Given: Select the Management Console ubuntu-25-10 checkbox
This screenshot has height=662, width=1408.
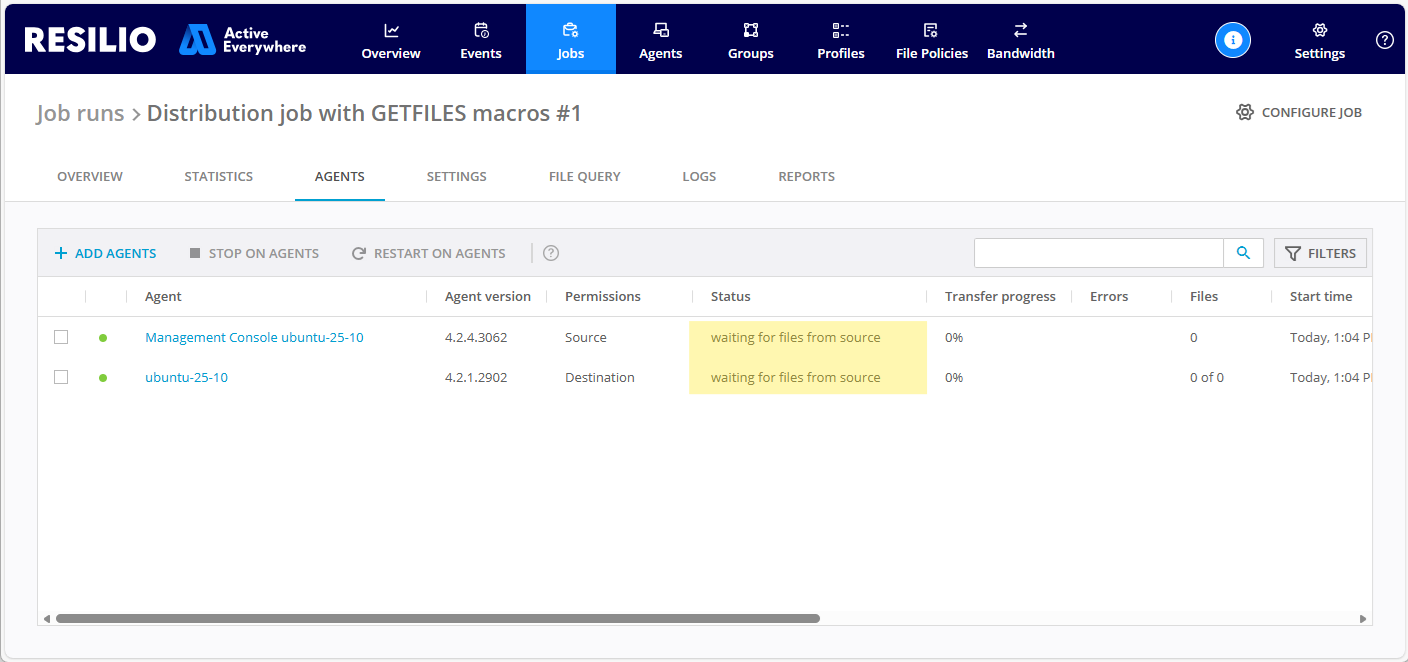Looking at the screenshot, I should click(61, 337).
